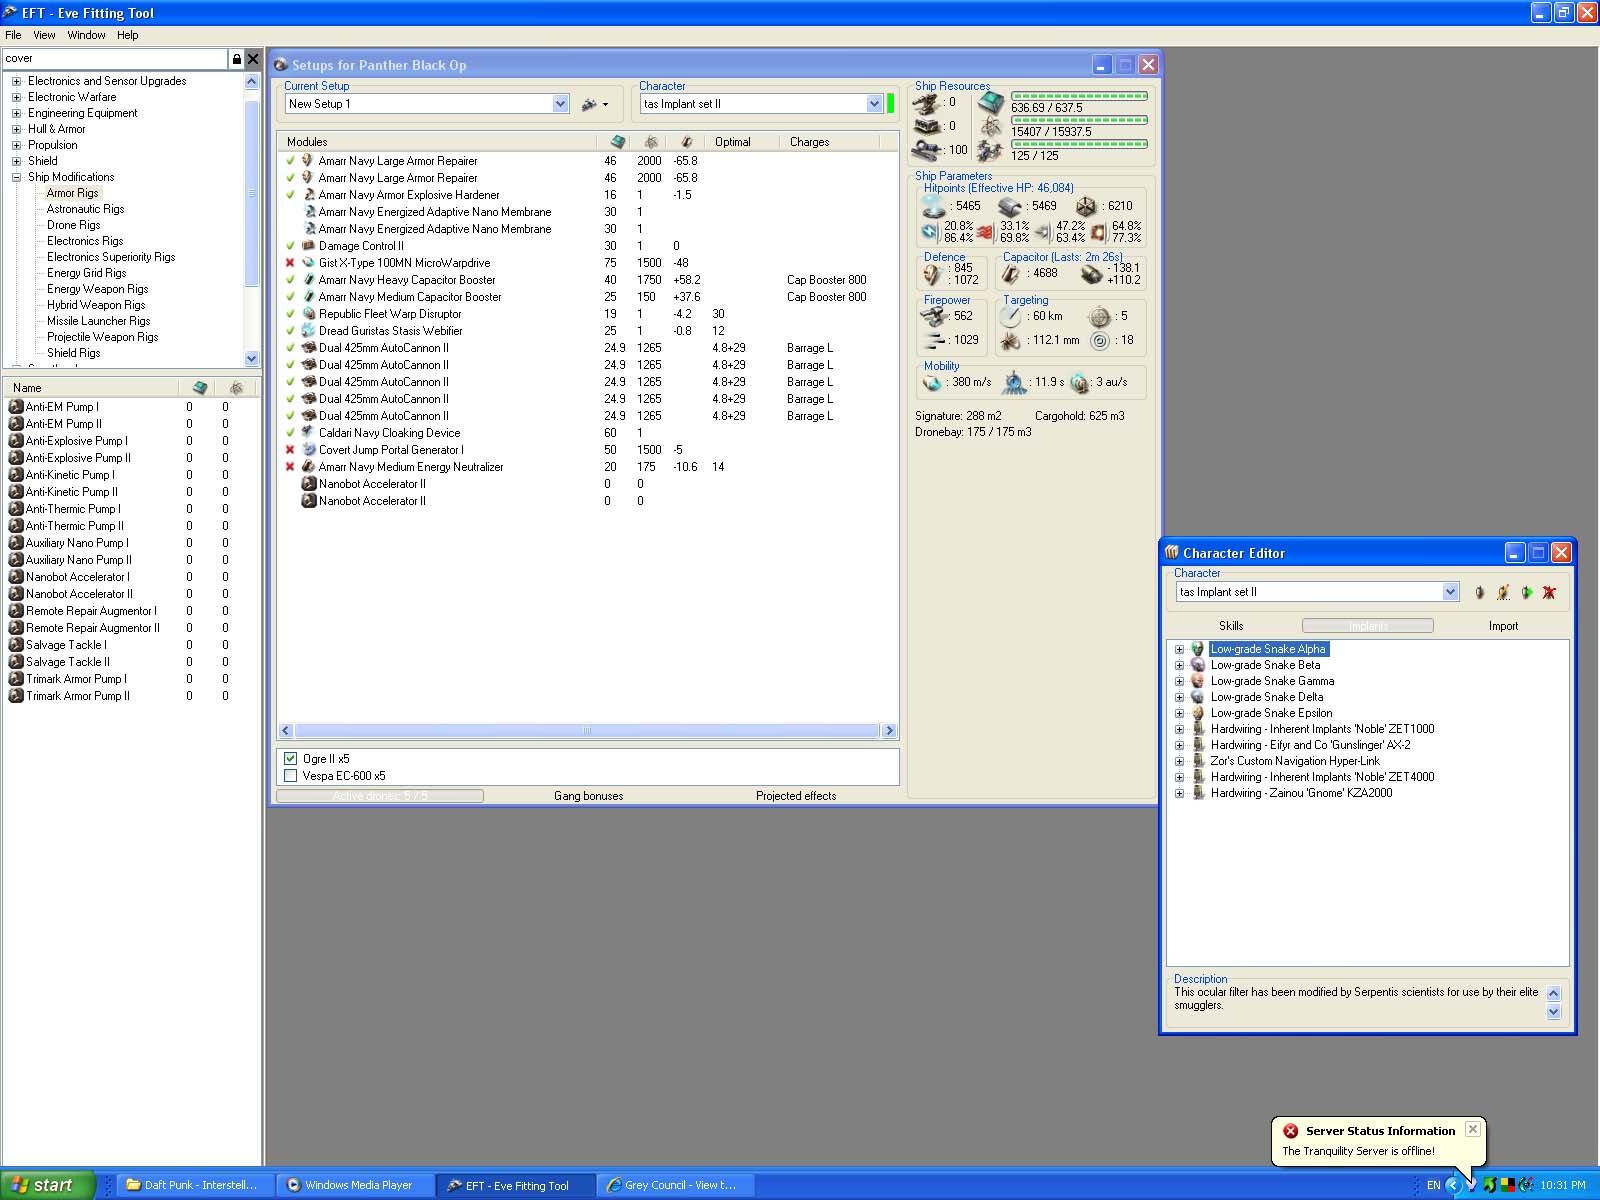The image size is (1600, 1200).
Task: Switch to Windows Media Player in taskbar
Action: pyautogui.click(x=356, y=1185)
